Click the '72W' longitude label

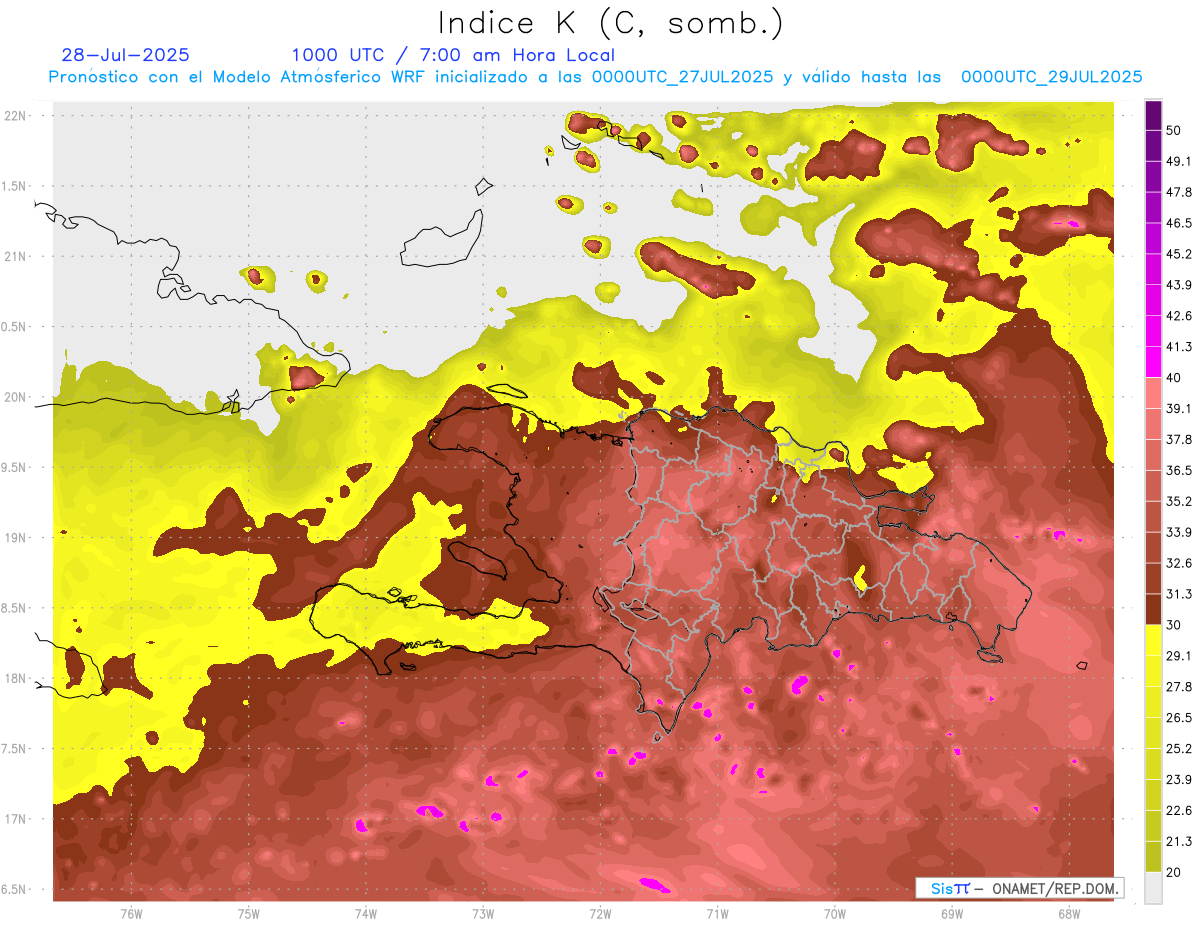600,913
